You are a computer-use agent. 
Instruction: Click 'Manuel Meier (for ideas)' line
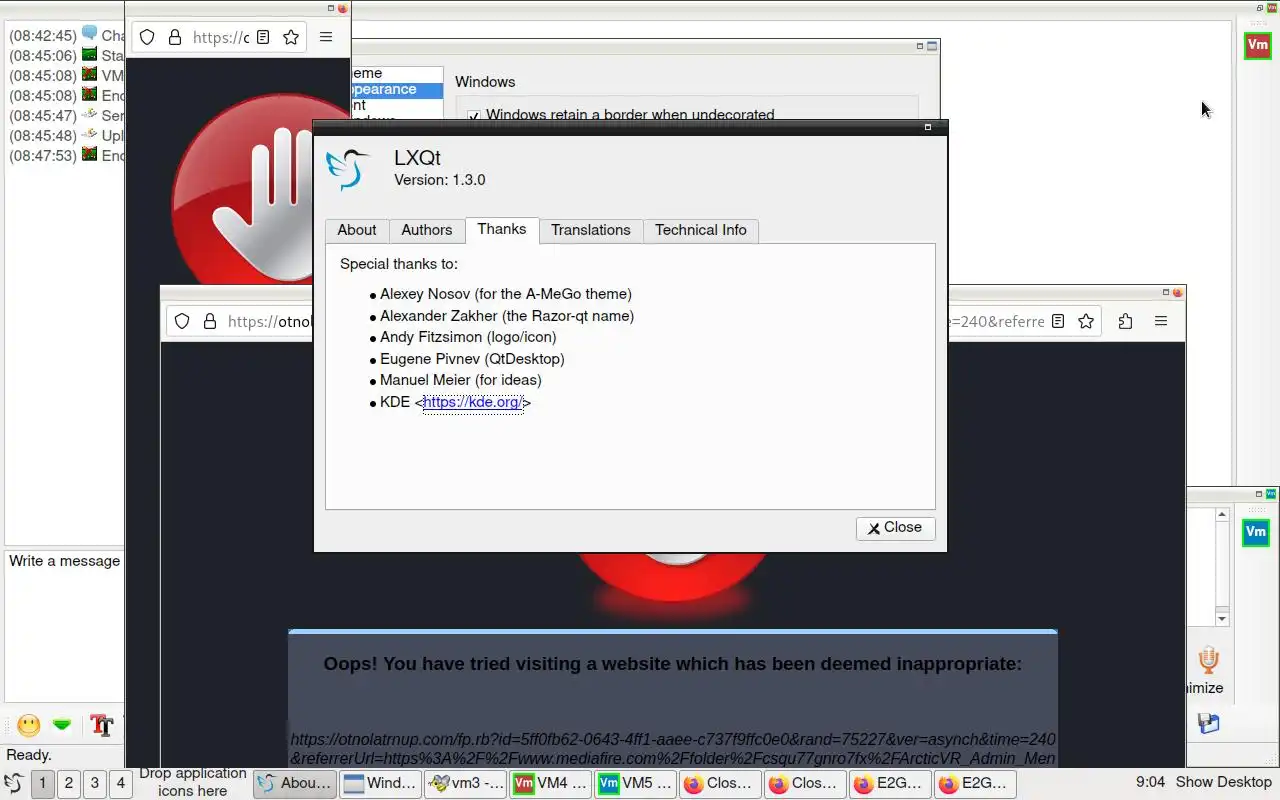460,380
